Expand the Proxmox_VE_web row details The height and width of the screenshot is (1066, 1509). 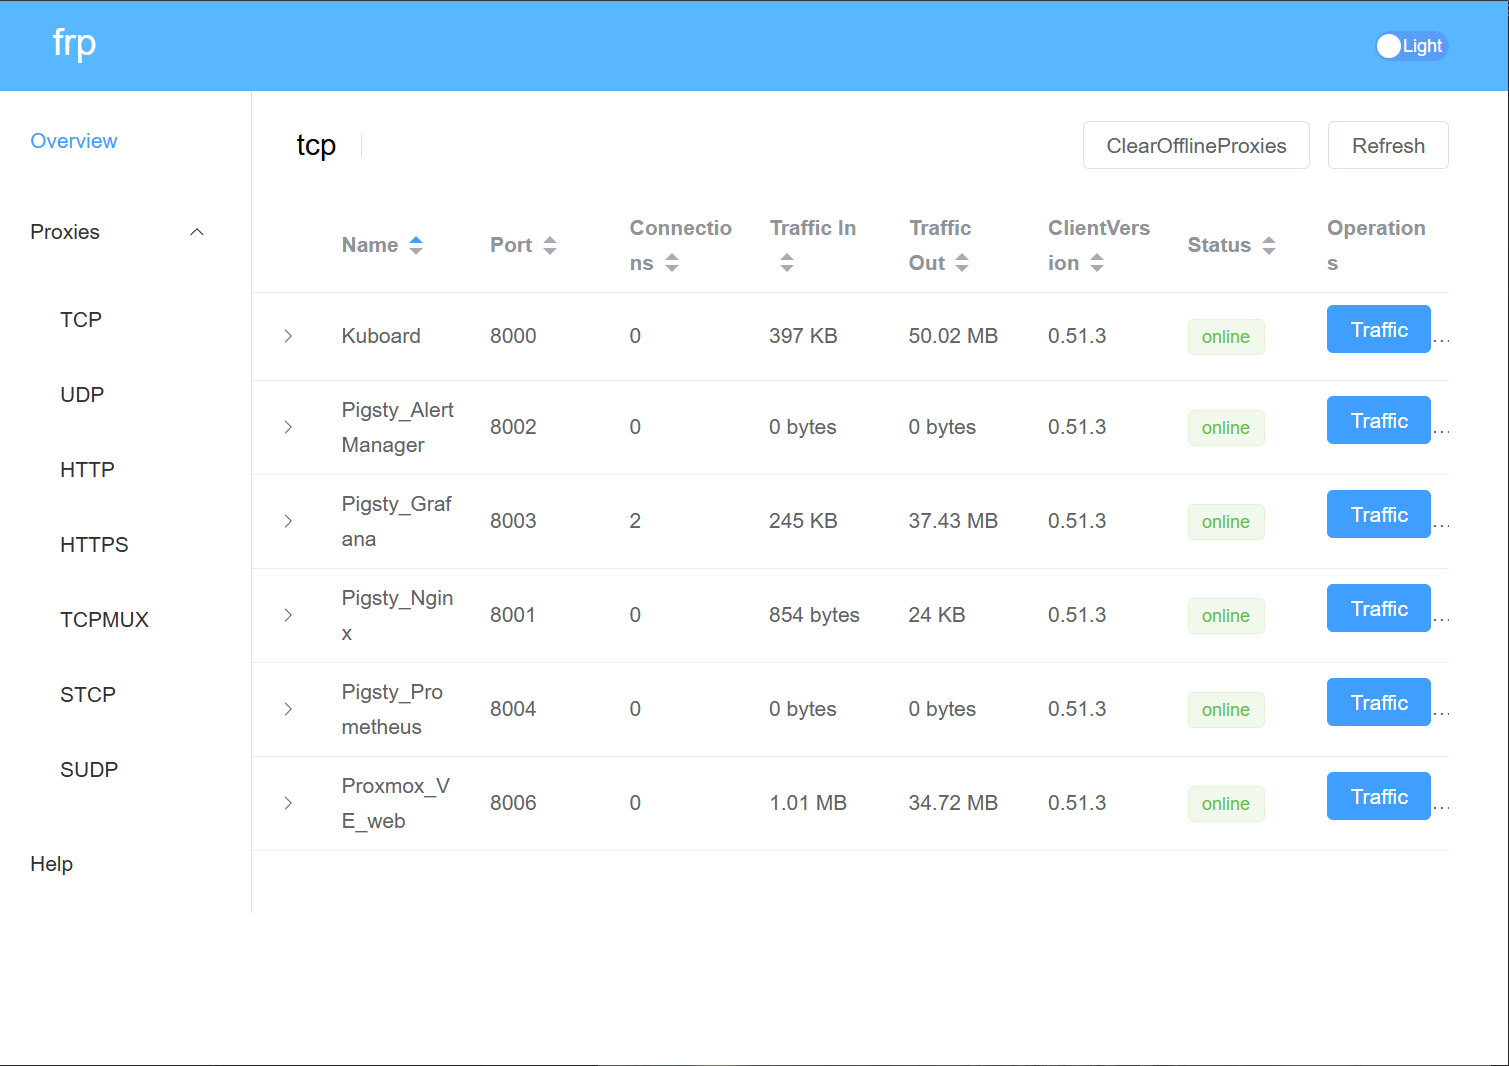(x=288, y=803)
